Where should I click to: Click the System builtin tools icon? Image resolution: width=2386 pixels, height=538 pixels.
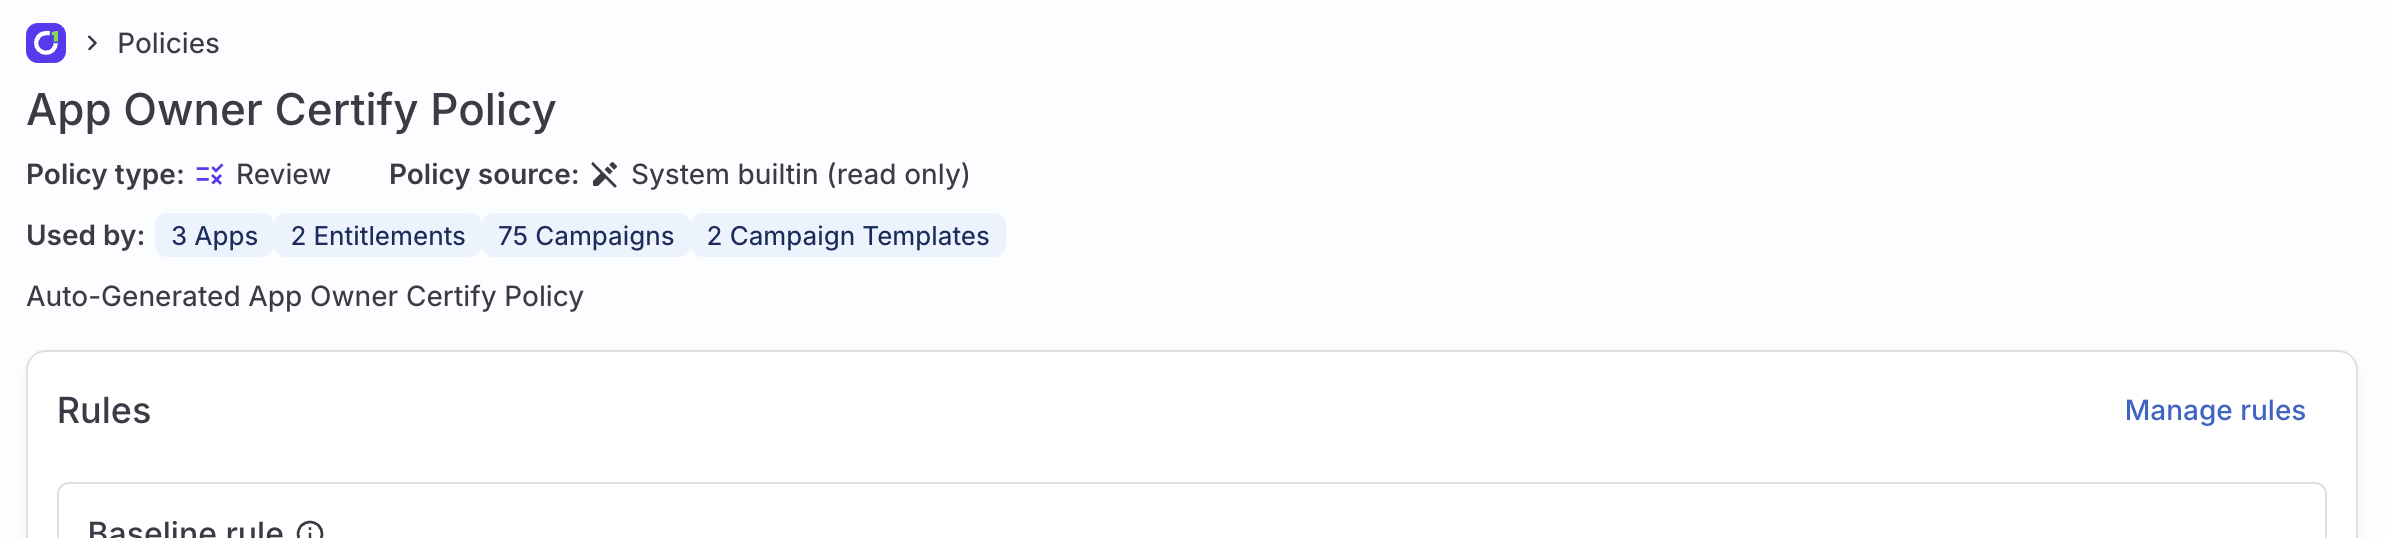pyautogui.click(x=604, y=175)
